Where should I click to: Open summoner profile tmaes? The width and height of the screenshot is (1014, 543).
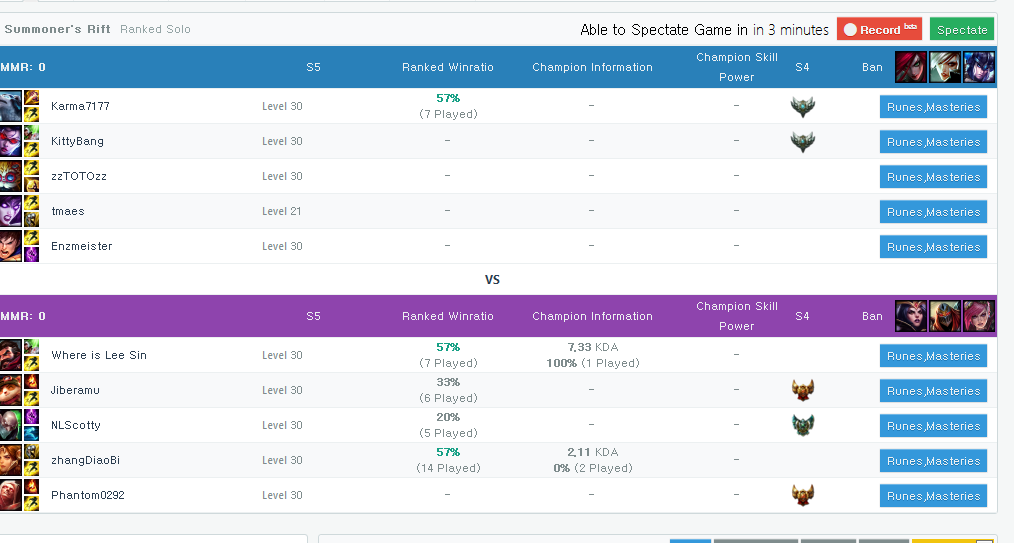tap(68, 211)
